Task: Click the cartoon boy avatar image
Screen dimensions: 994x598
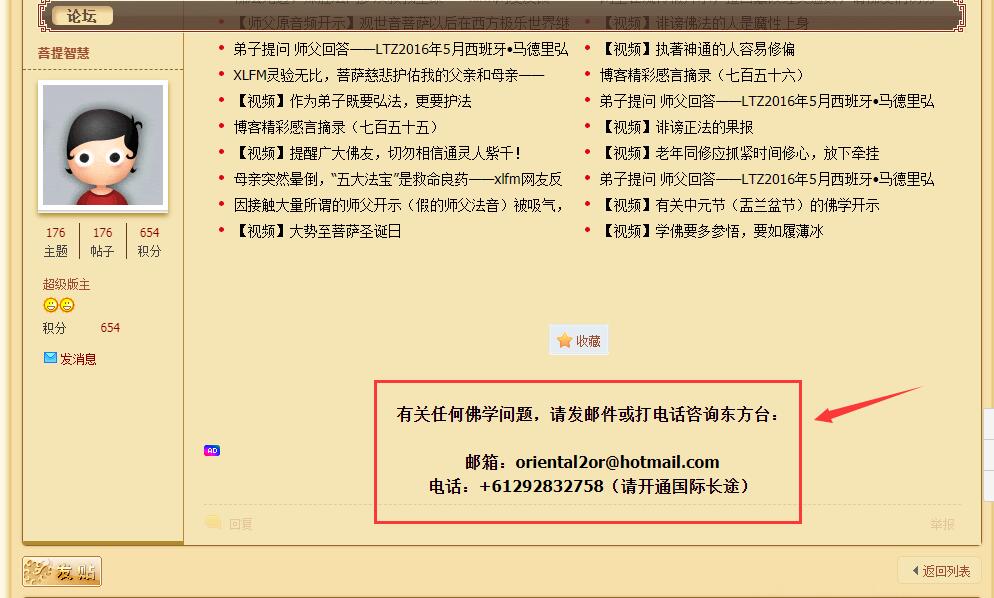Action: coord(103,145)
